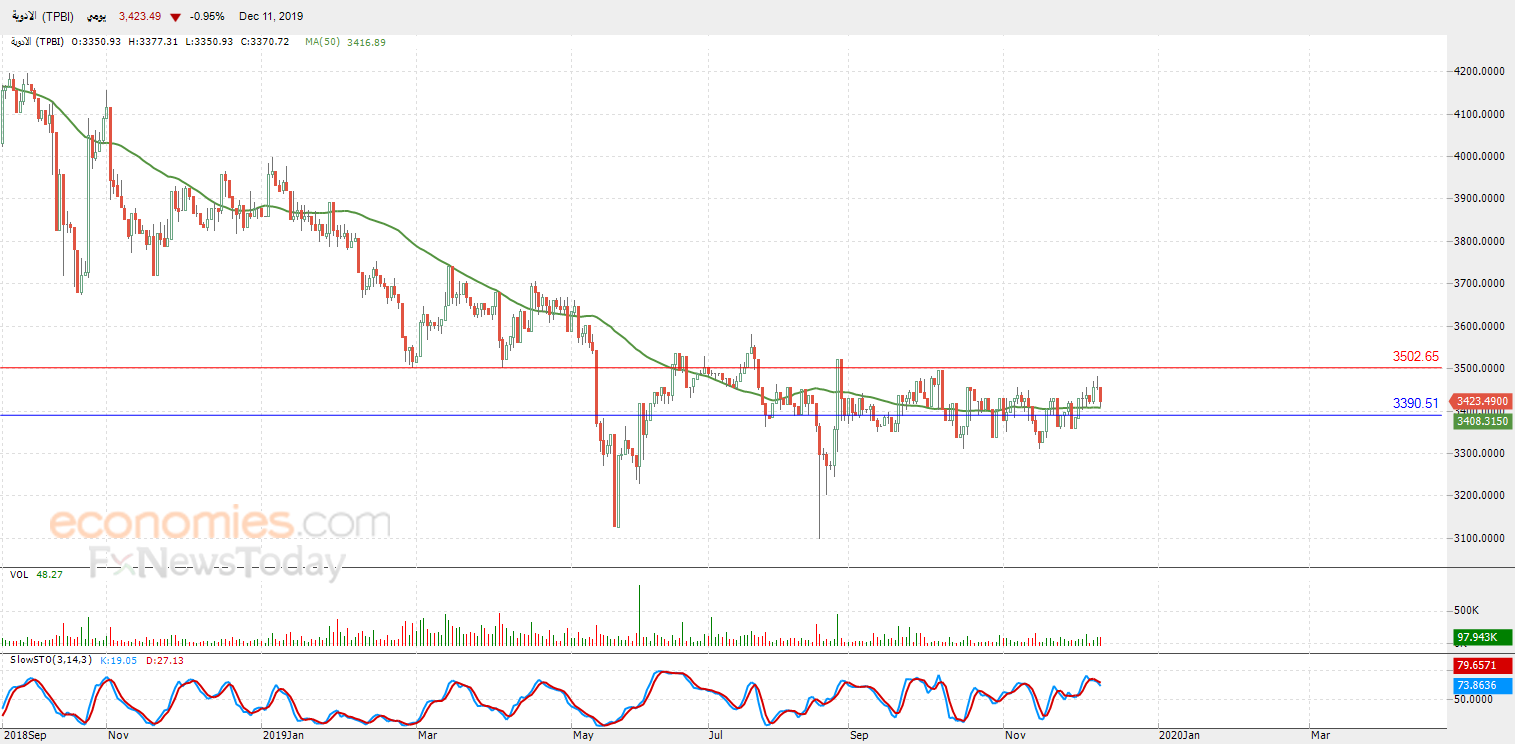This screenshot has width=1515, height=744.
Task: Click the red 3423.4900 current price tag
Action: pos(1482,401)
